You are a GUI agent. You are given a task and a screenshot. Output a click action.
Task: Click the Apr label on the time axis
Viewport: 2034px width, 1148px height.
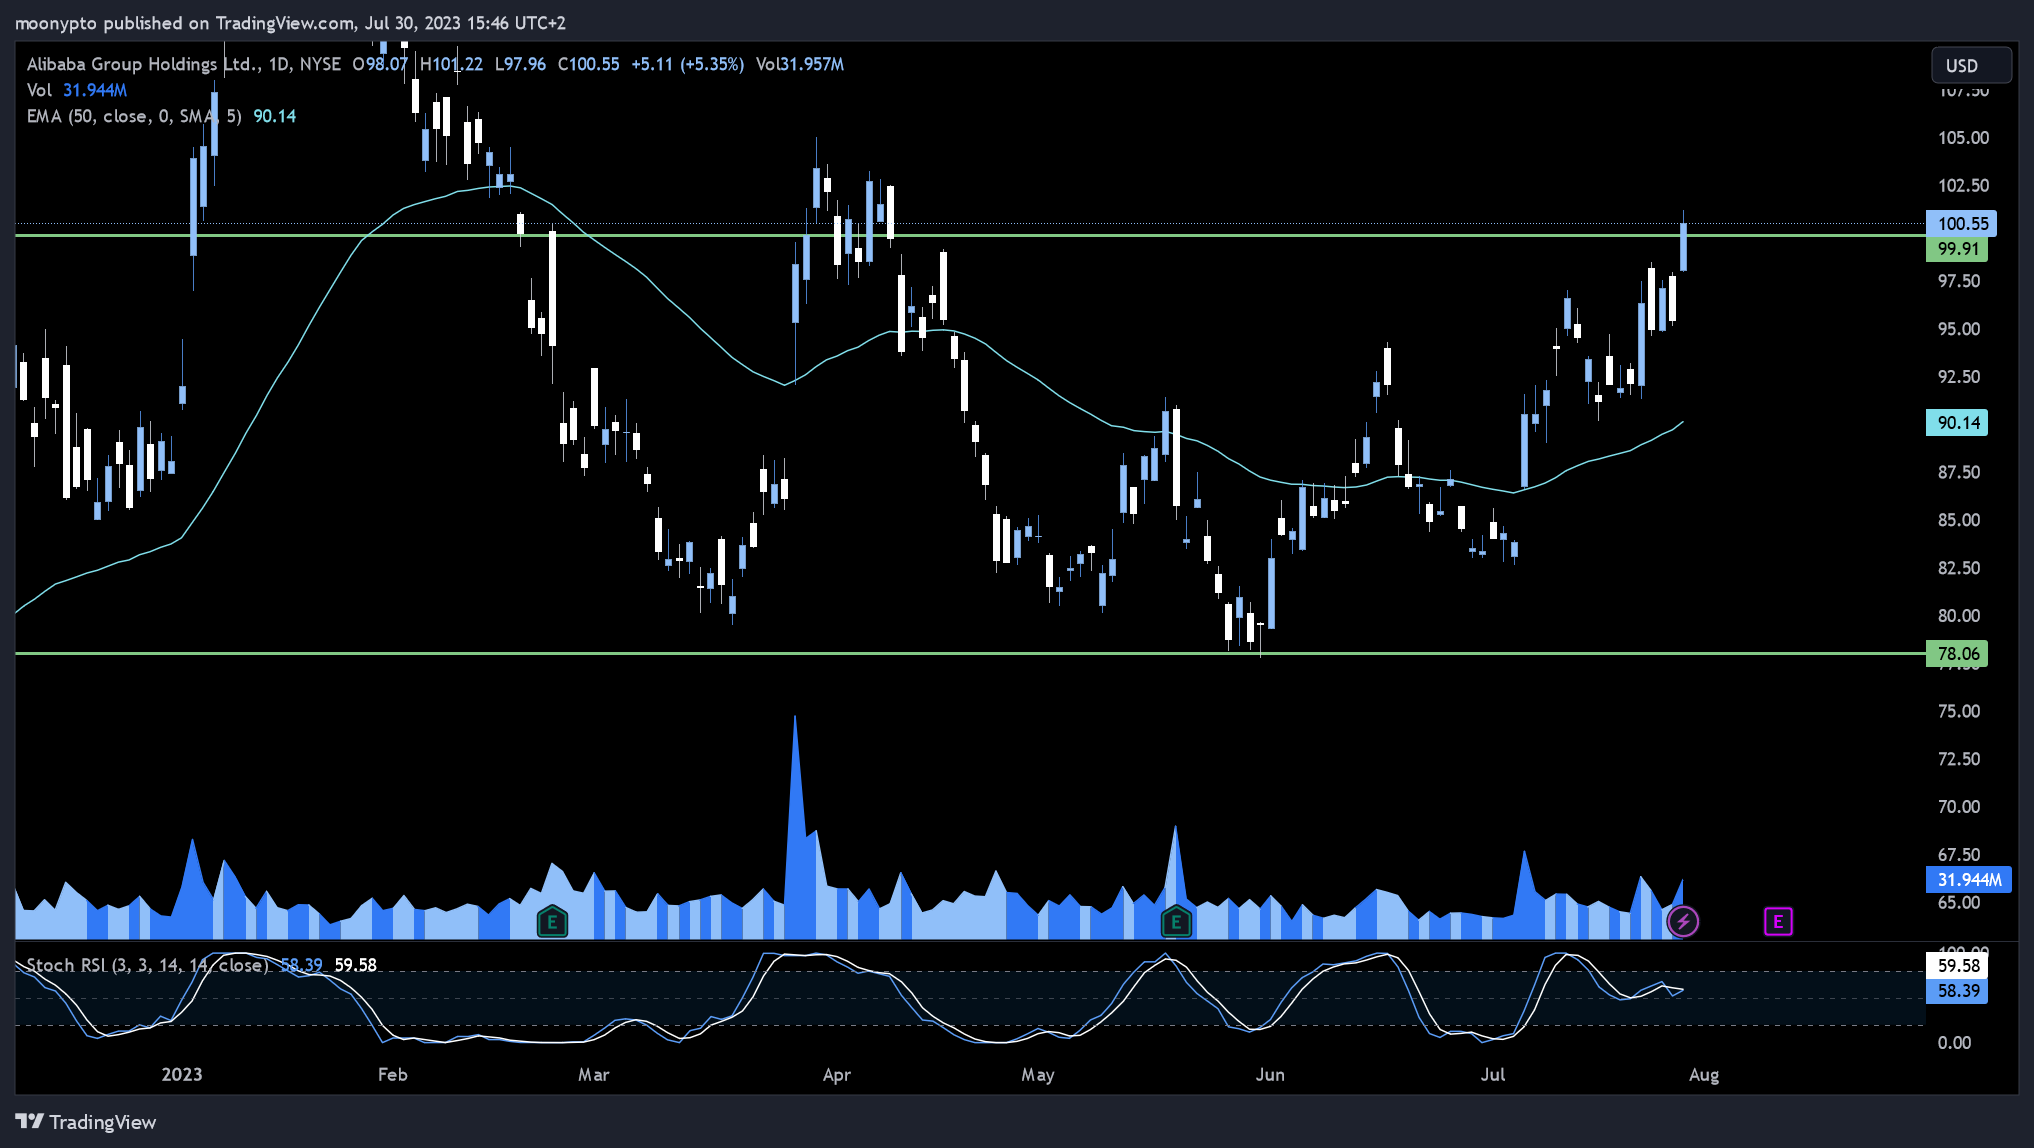tap(837, 1074)
